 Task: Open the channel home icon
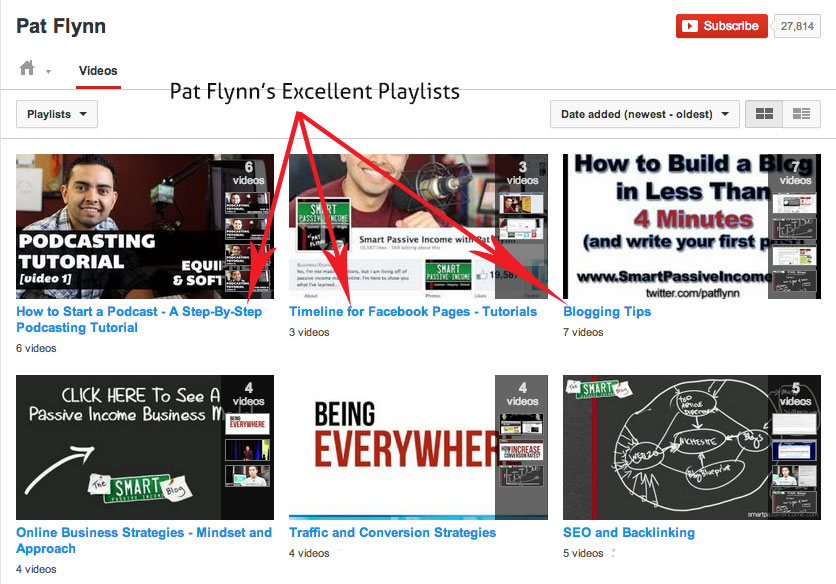coord(27,68)
